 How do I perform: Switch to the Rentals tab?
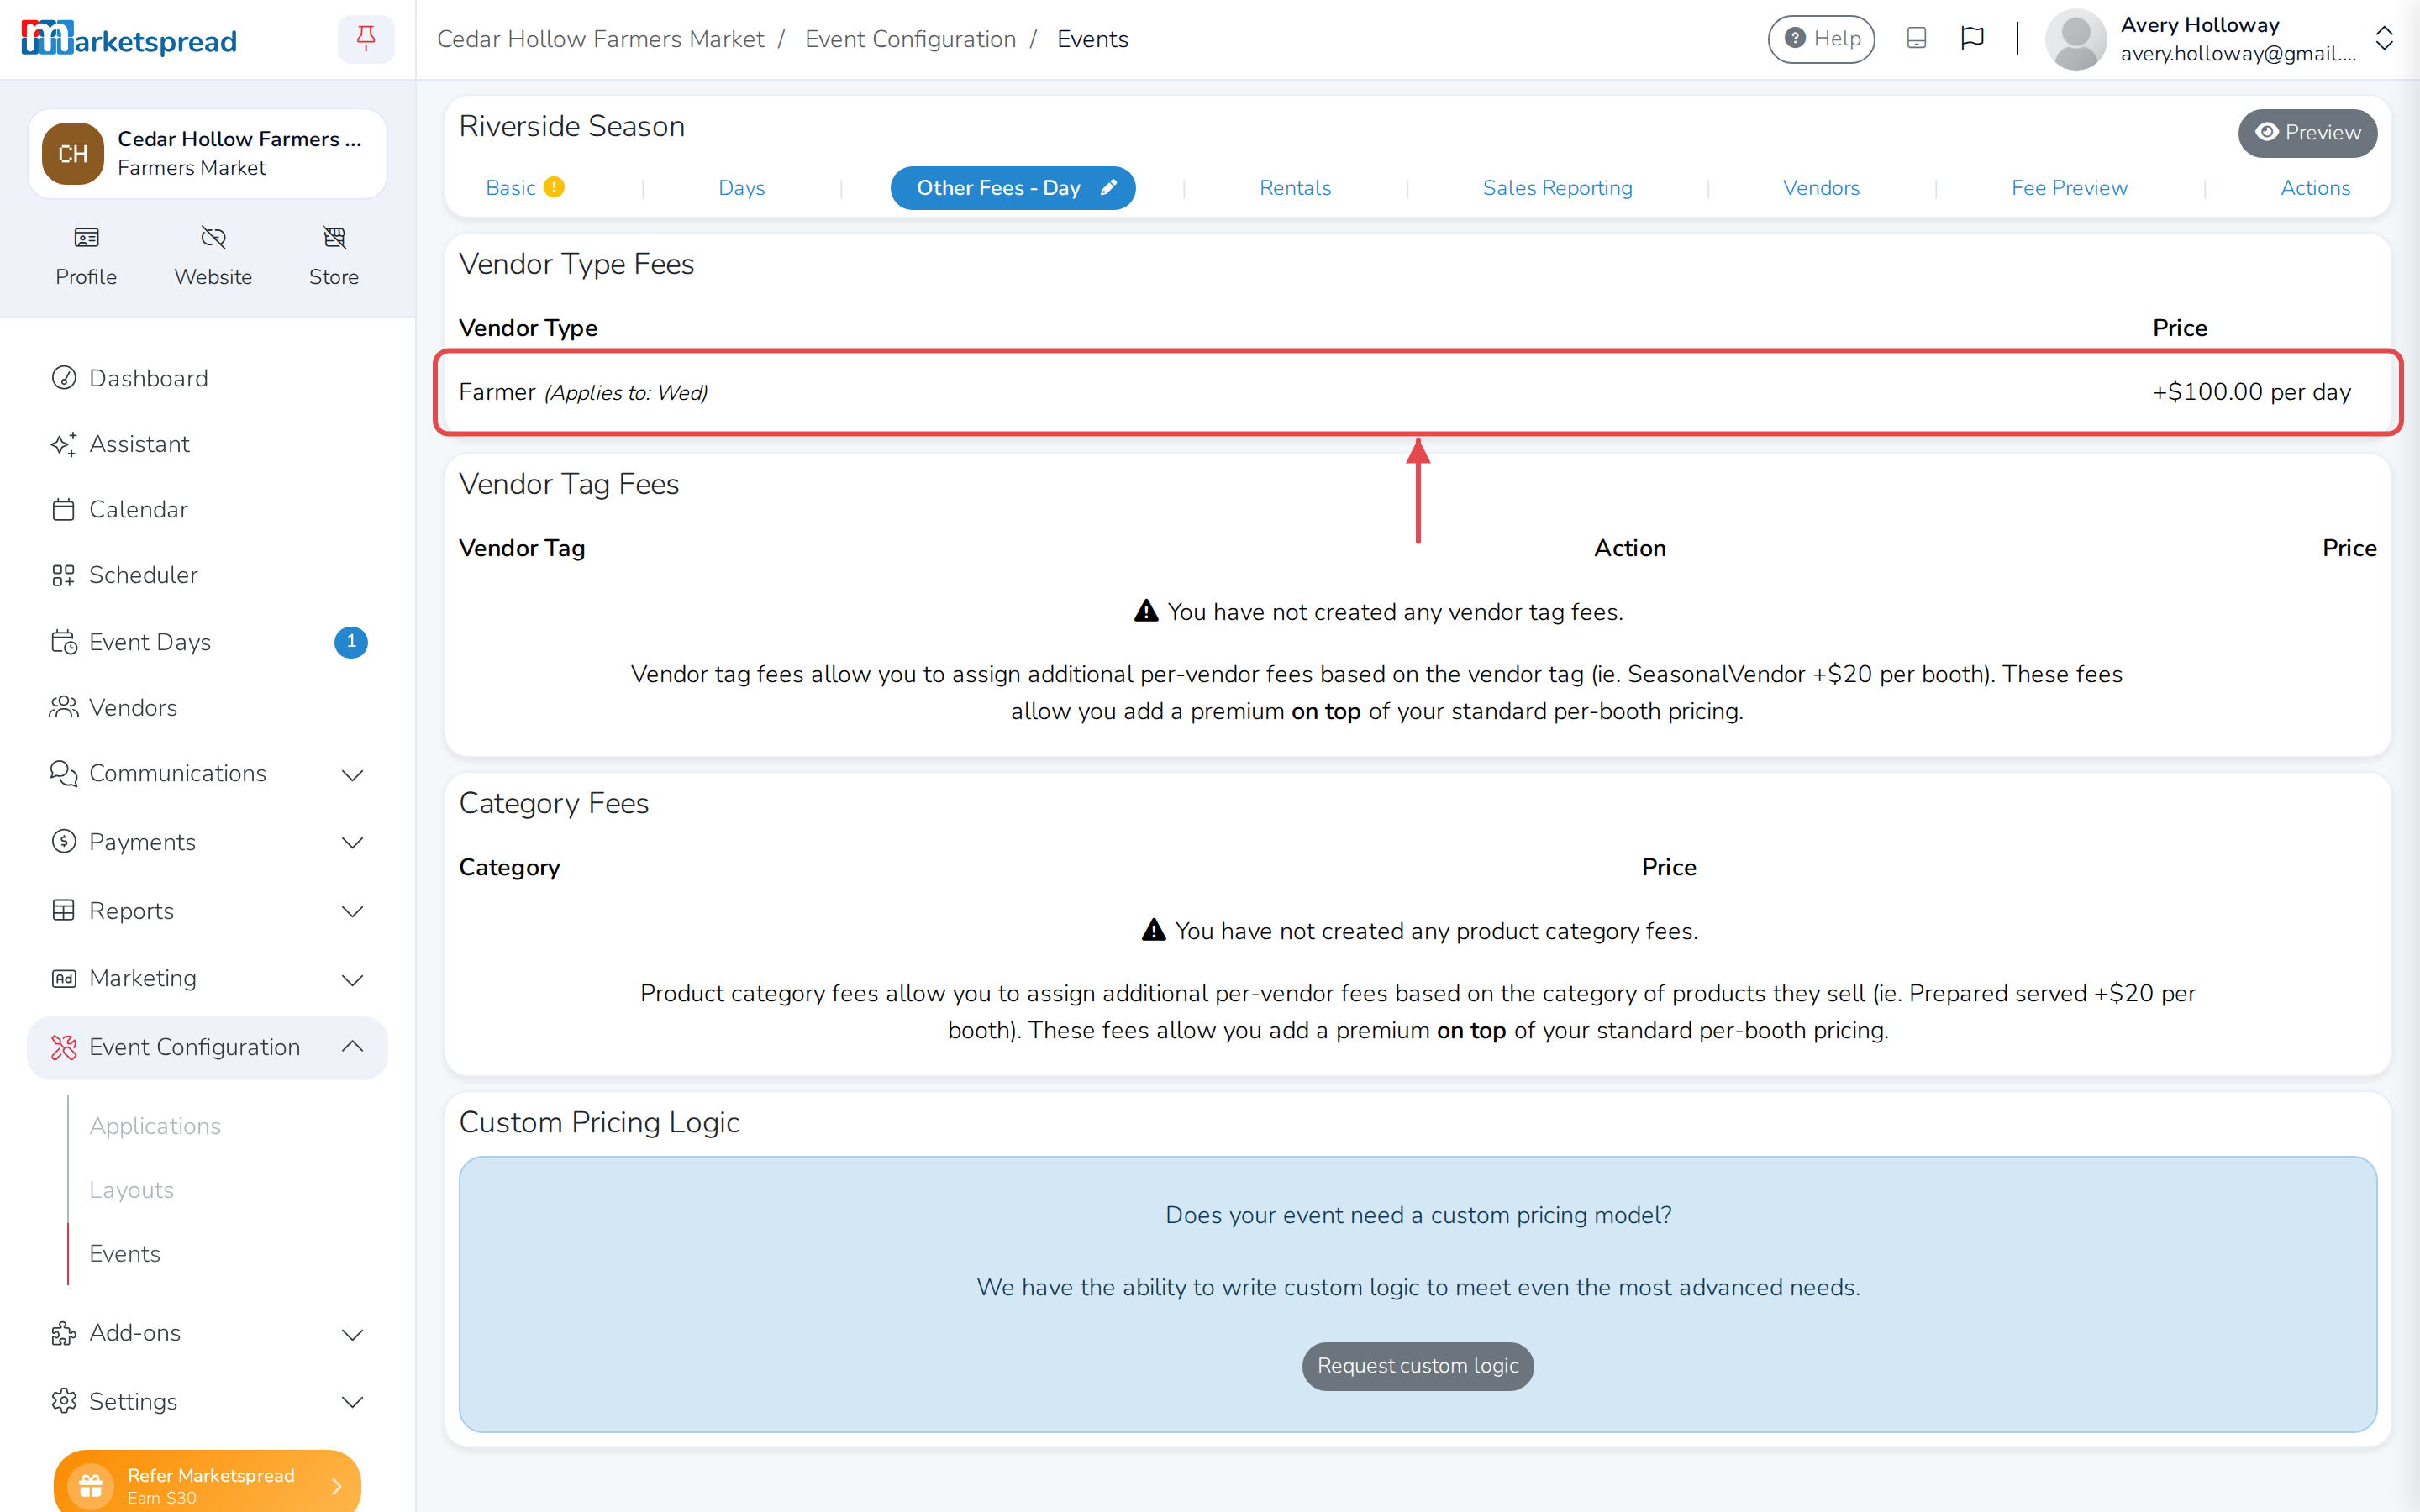[1295, 188]
